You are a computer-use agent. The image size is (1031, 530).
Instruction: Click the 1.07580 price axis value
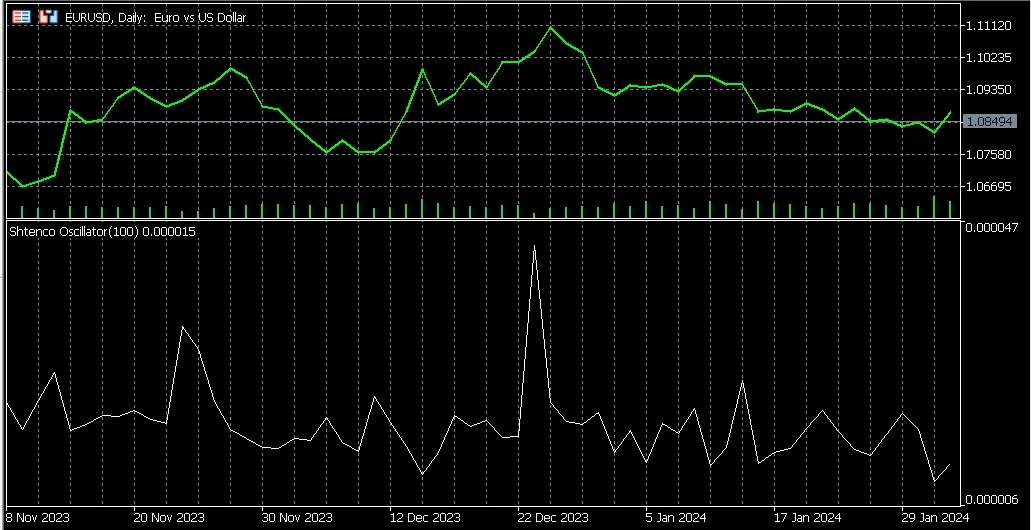click(989, 154)
